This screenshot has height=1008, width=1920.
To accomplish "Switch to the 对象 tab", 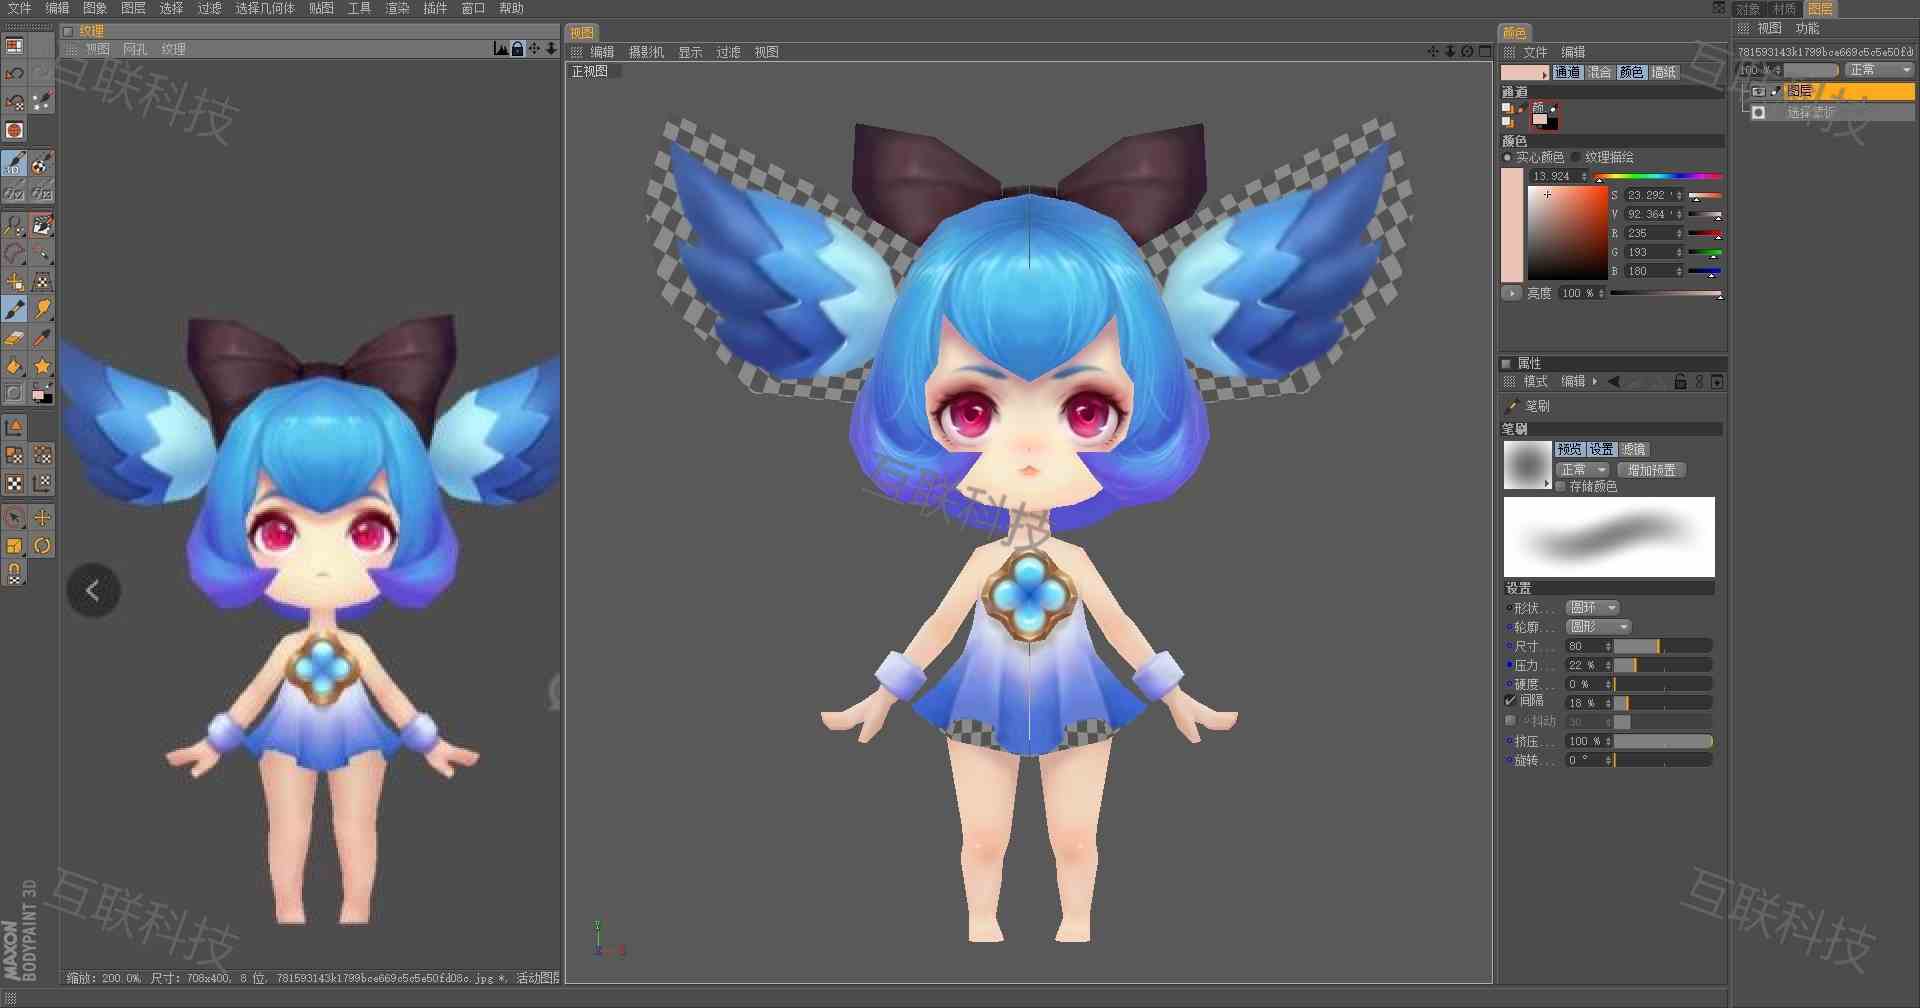I will click(1748, 9).
